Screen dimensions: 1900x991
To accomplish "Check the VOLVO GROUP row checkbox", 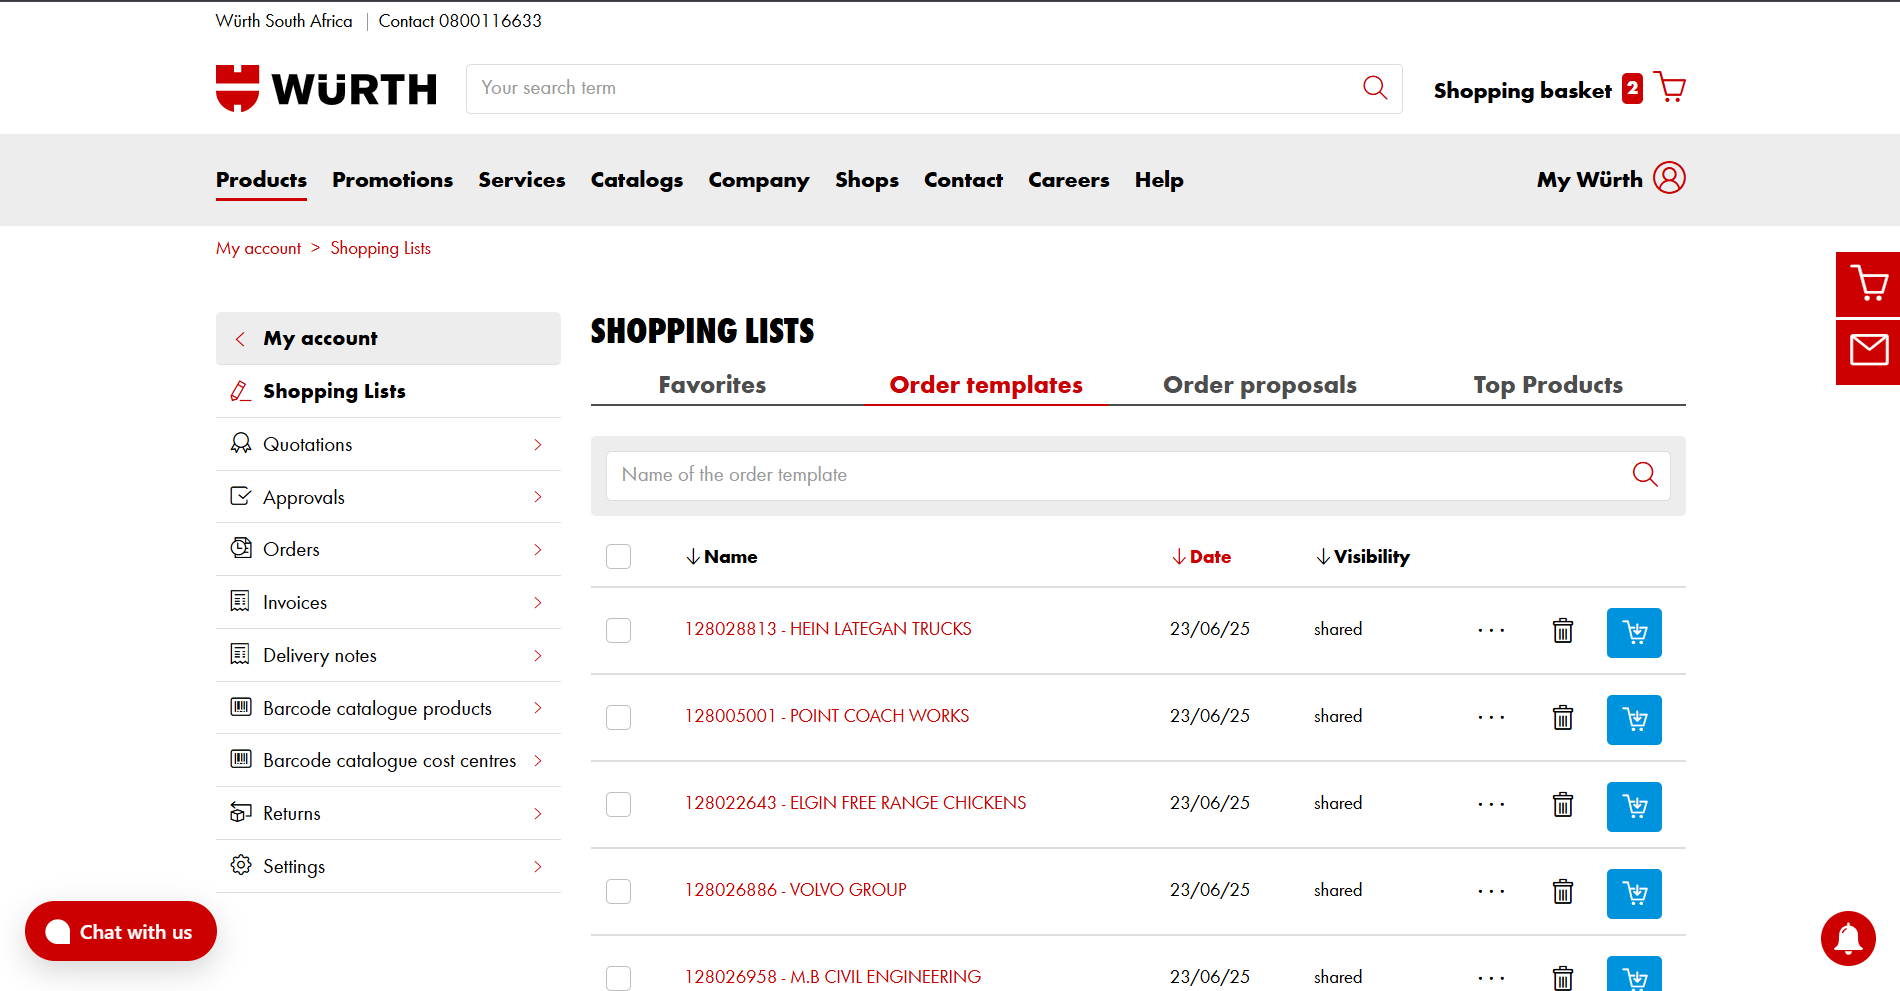I will coord(618,891).
